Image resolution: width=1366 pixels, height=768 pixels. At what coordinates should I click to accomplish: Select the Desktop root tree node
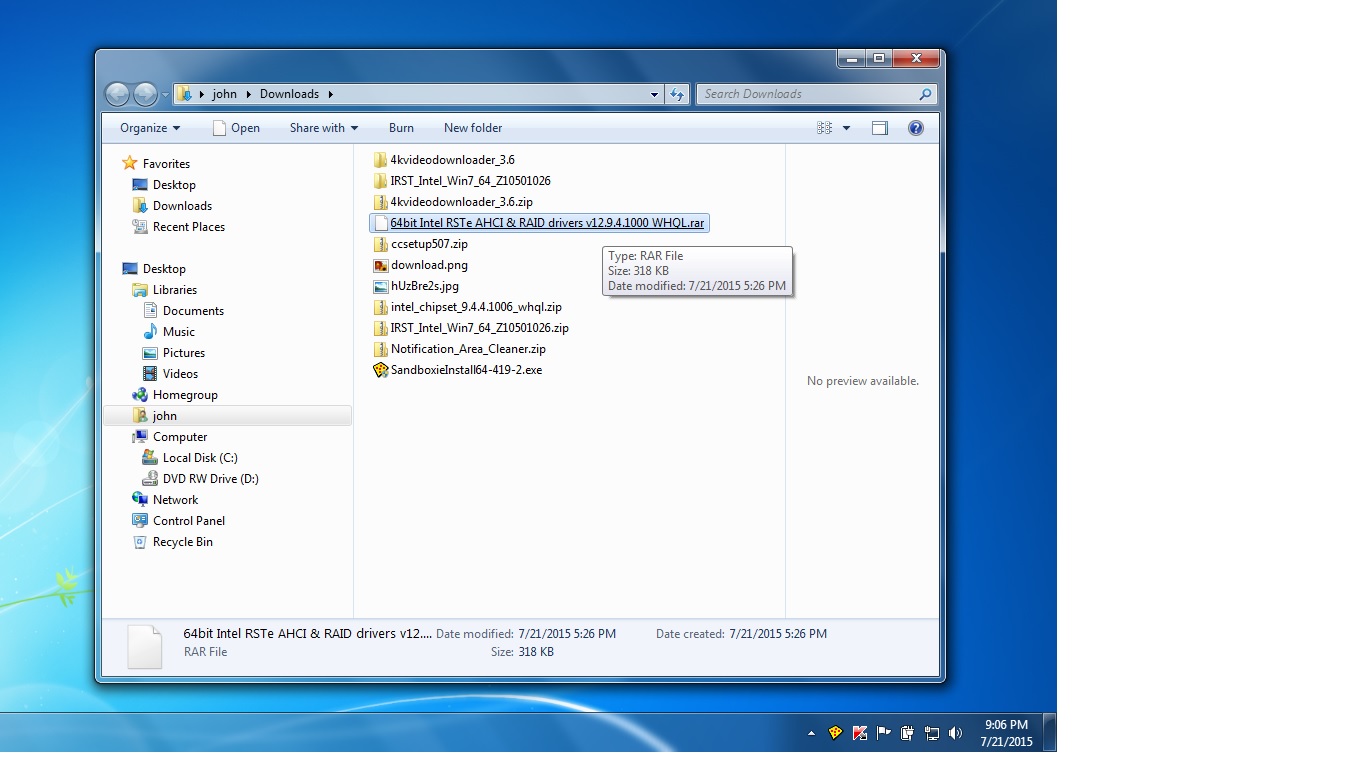tap(164, 269)
